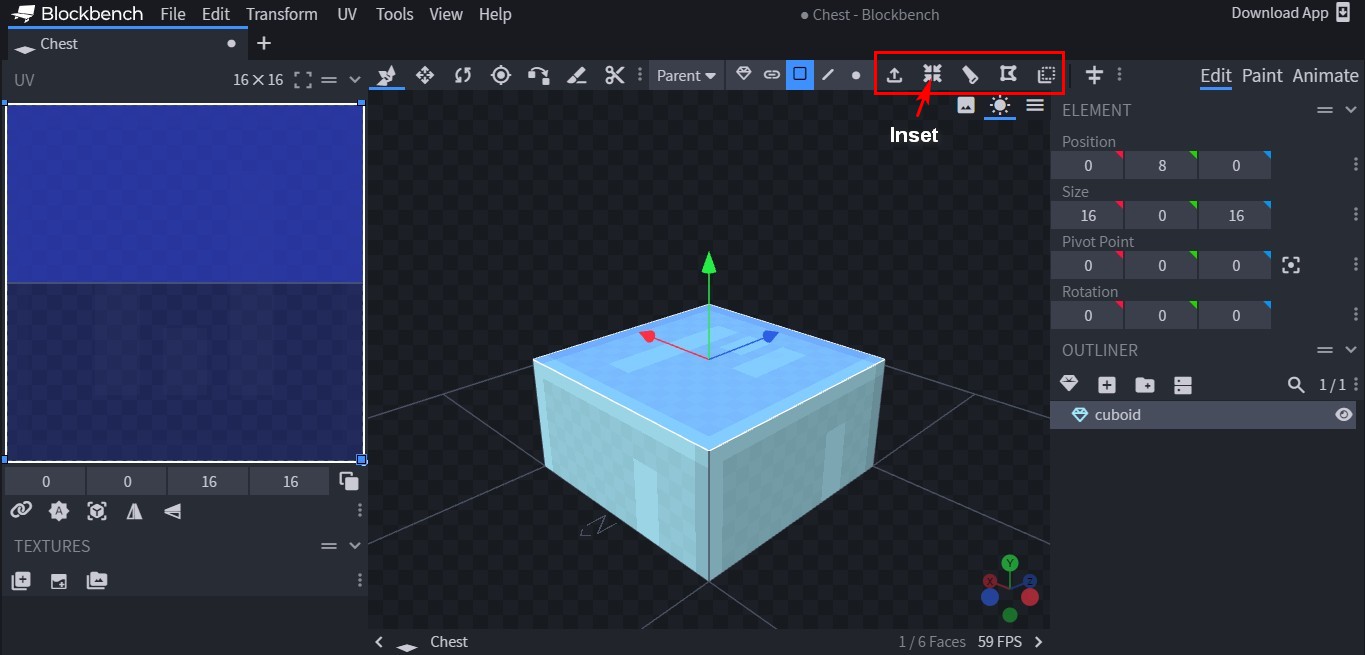Collapse the UV panel chevron
Viewport: 1365px width, 655px height.
pos(354,80)
